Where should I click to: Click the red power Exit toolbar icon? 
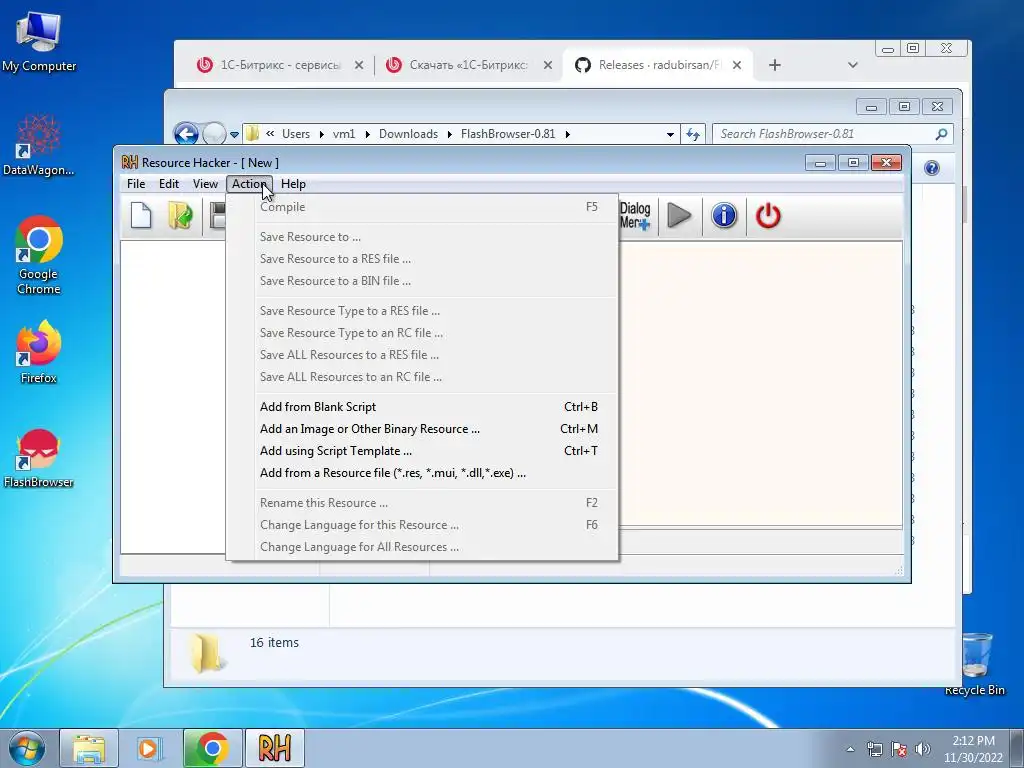768,216
